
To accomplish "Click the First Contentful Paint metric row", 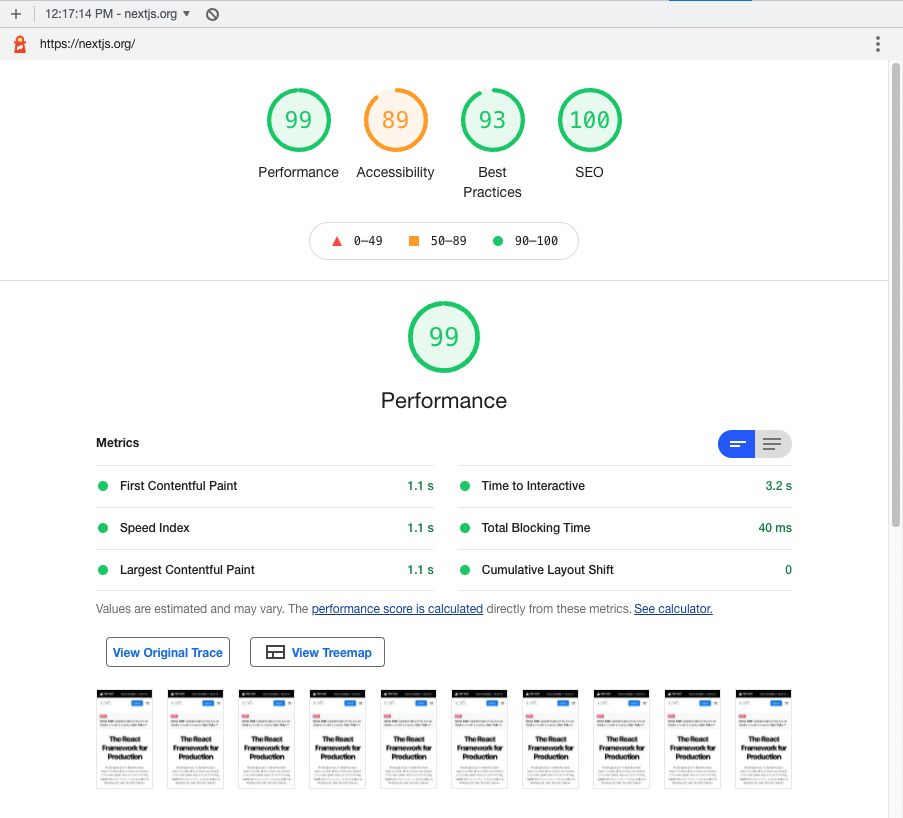I will click(x=265, y=486).
